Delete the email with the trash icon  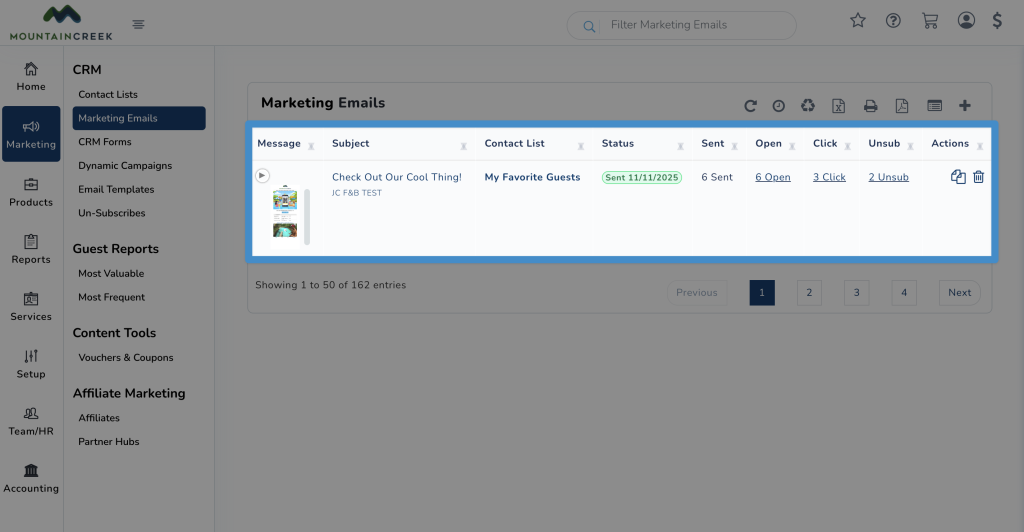pyautogui.click(x=978, y=177)
